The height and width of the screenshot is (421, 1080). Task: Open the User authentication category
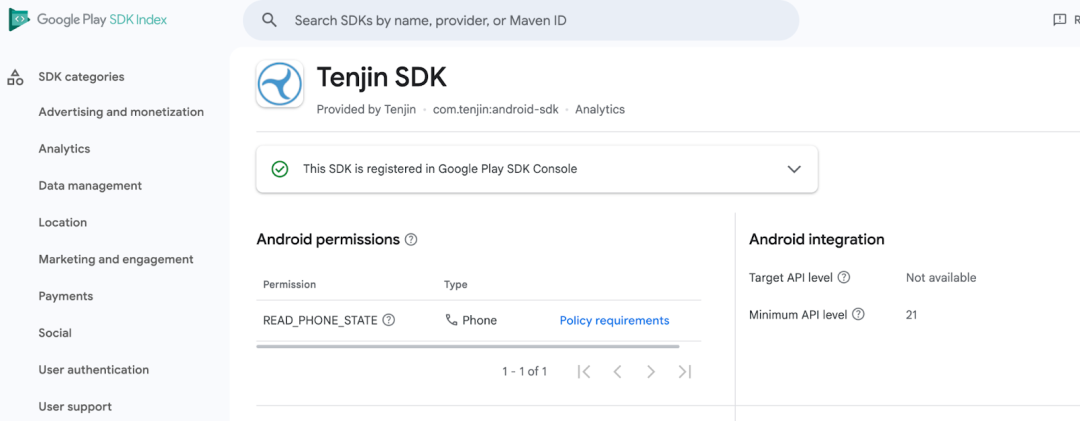tap(94, 370)
